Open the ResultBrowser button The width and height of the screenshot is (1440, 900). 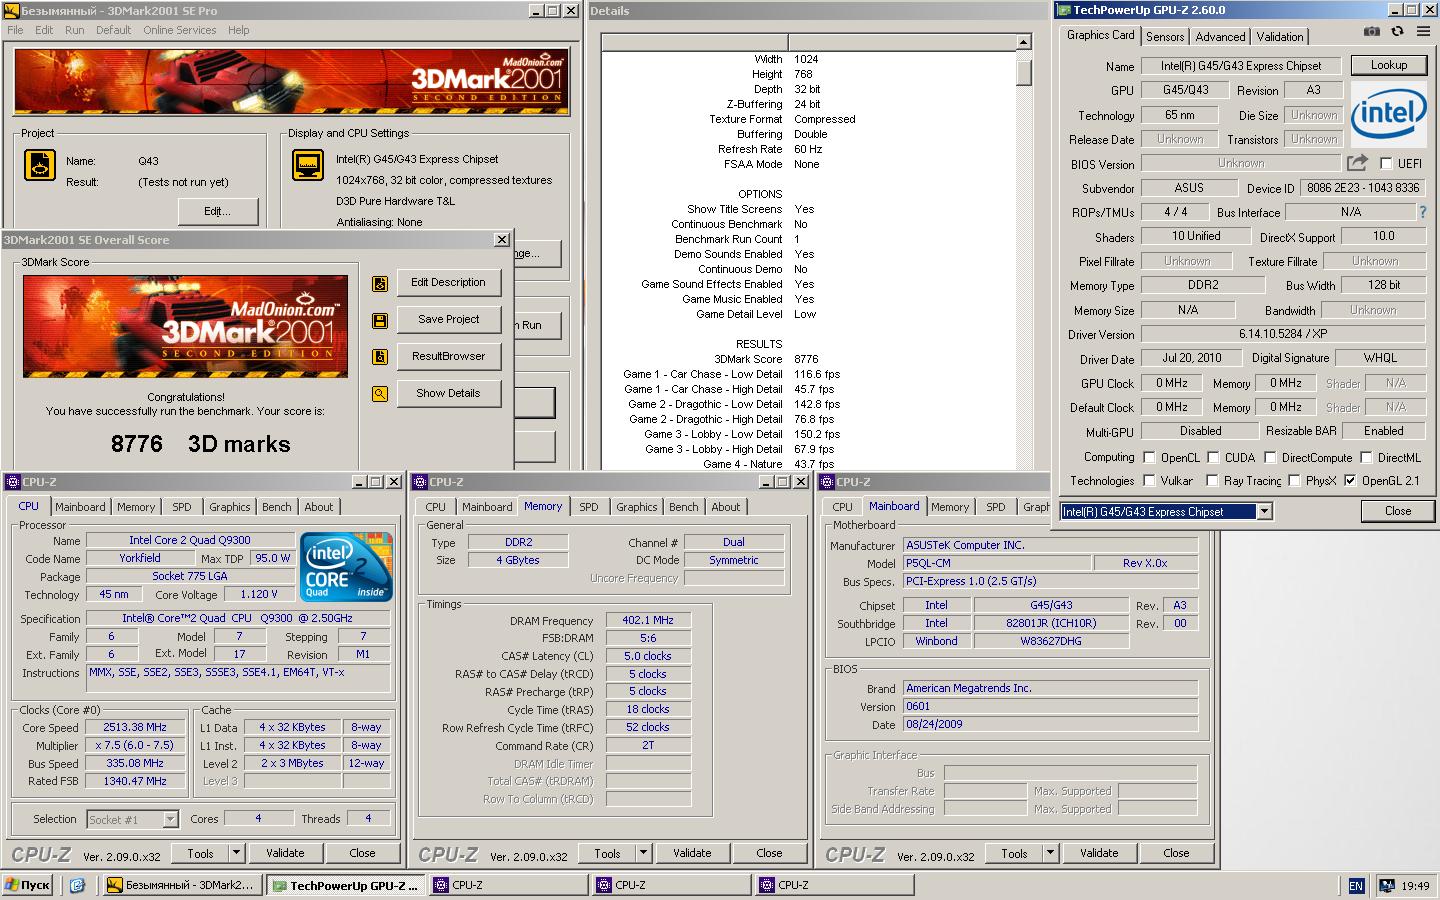coord(449,357)
